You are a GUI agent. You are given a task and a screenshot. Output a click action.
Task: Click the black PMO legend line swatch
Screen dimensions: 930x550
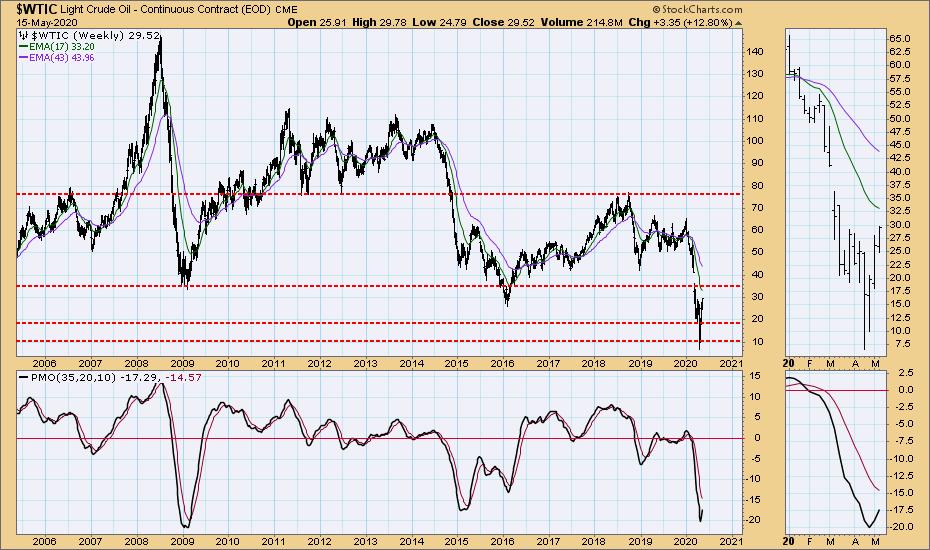pyautogui.click(x=24, y=377)
